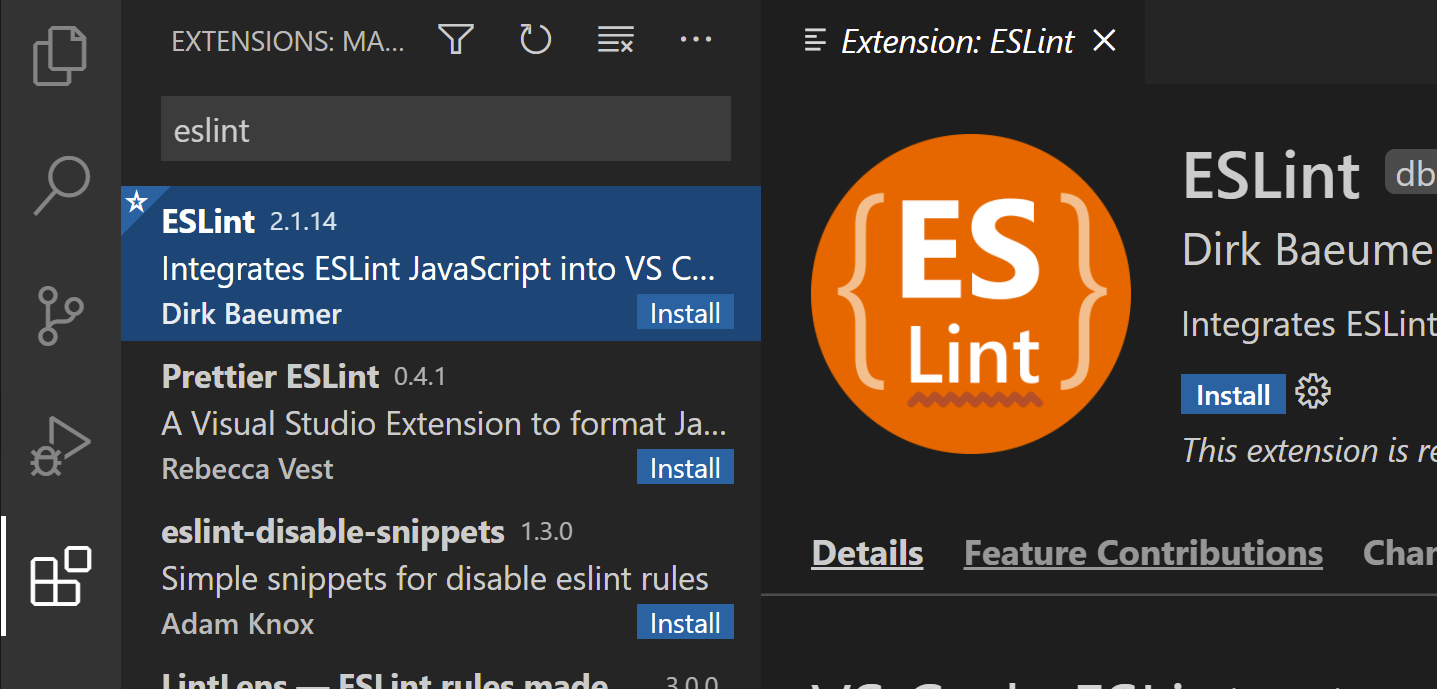Viewport: 1437px width, 689px height.
Task: Select the Extensions view icon
Action: point(61,576)
